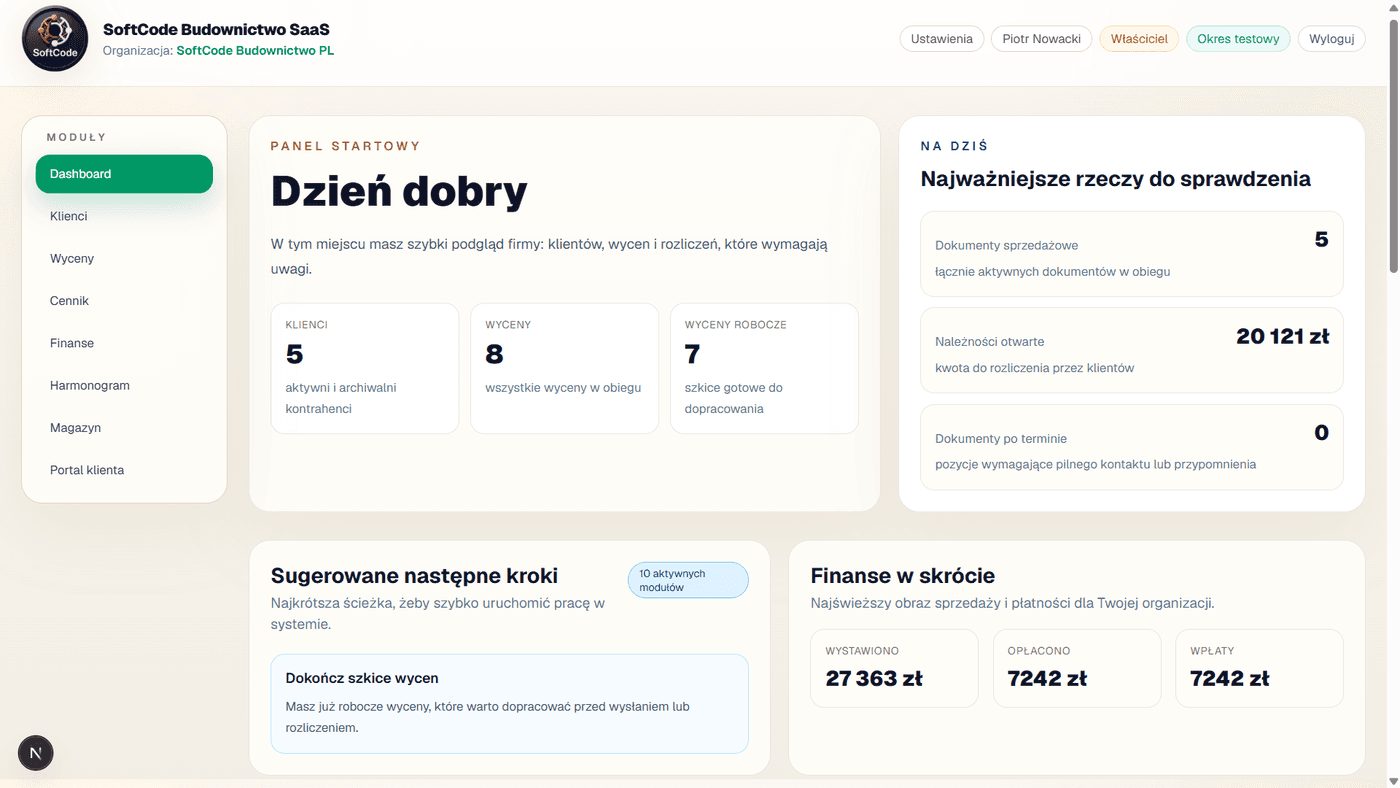The width and height of the screenshot is (1400, 788).
Task: Click the Opłacono 7242 zł tile
Action: tap(1077, 668)
